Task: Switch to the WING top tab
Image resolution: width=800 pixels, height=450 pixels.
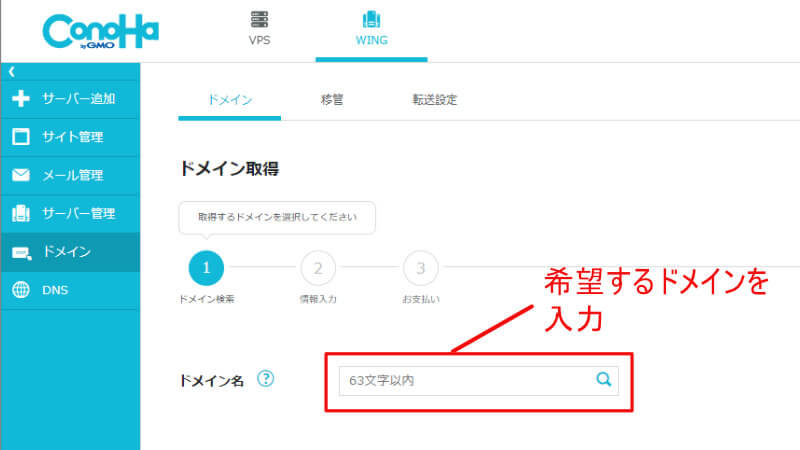Action: (371, 31)
